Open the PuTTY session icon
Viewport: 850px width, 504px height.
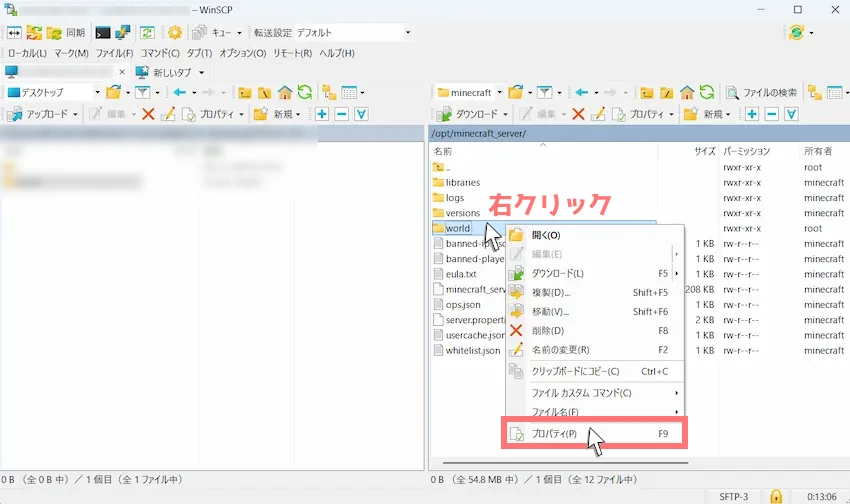[x=123, y=33]
